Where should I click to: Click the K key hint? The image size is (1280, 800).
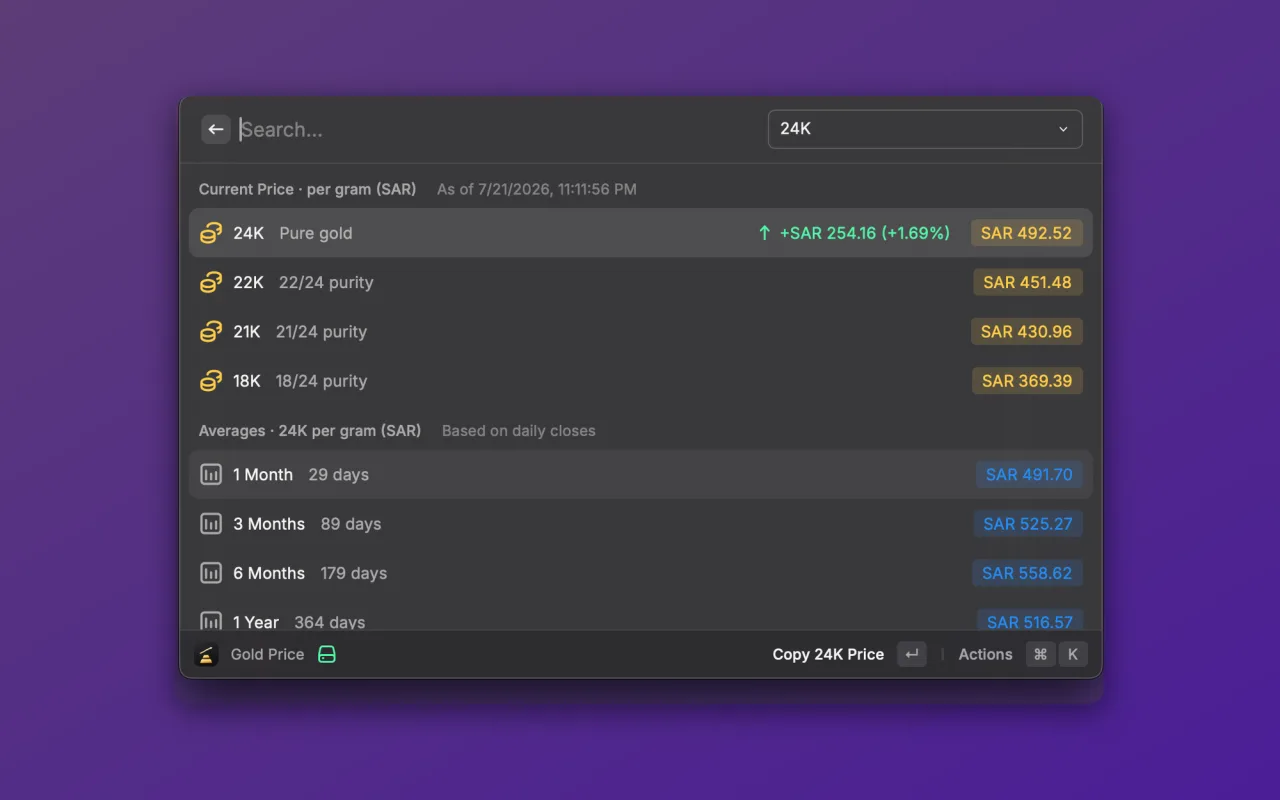point(1073,654)
